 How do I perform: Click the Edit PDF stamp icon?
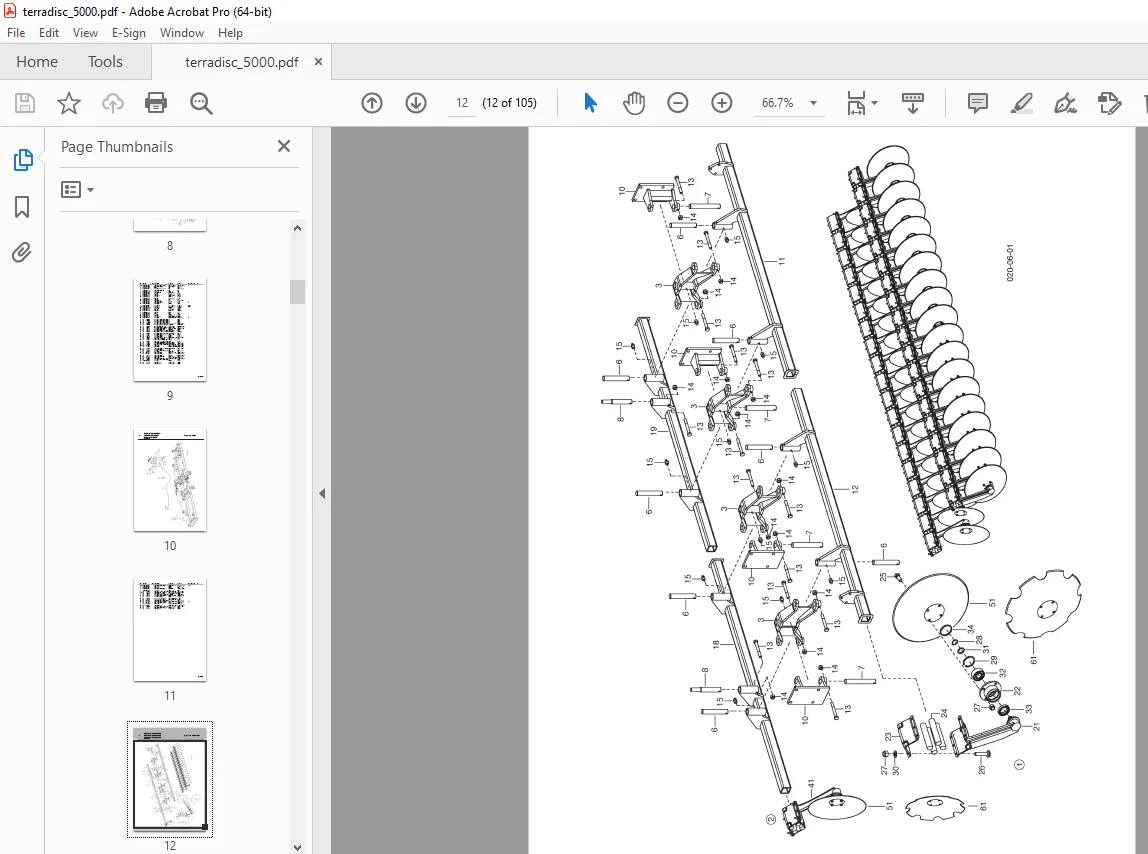pos(1110,103)
